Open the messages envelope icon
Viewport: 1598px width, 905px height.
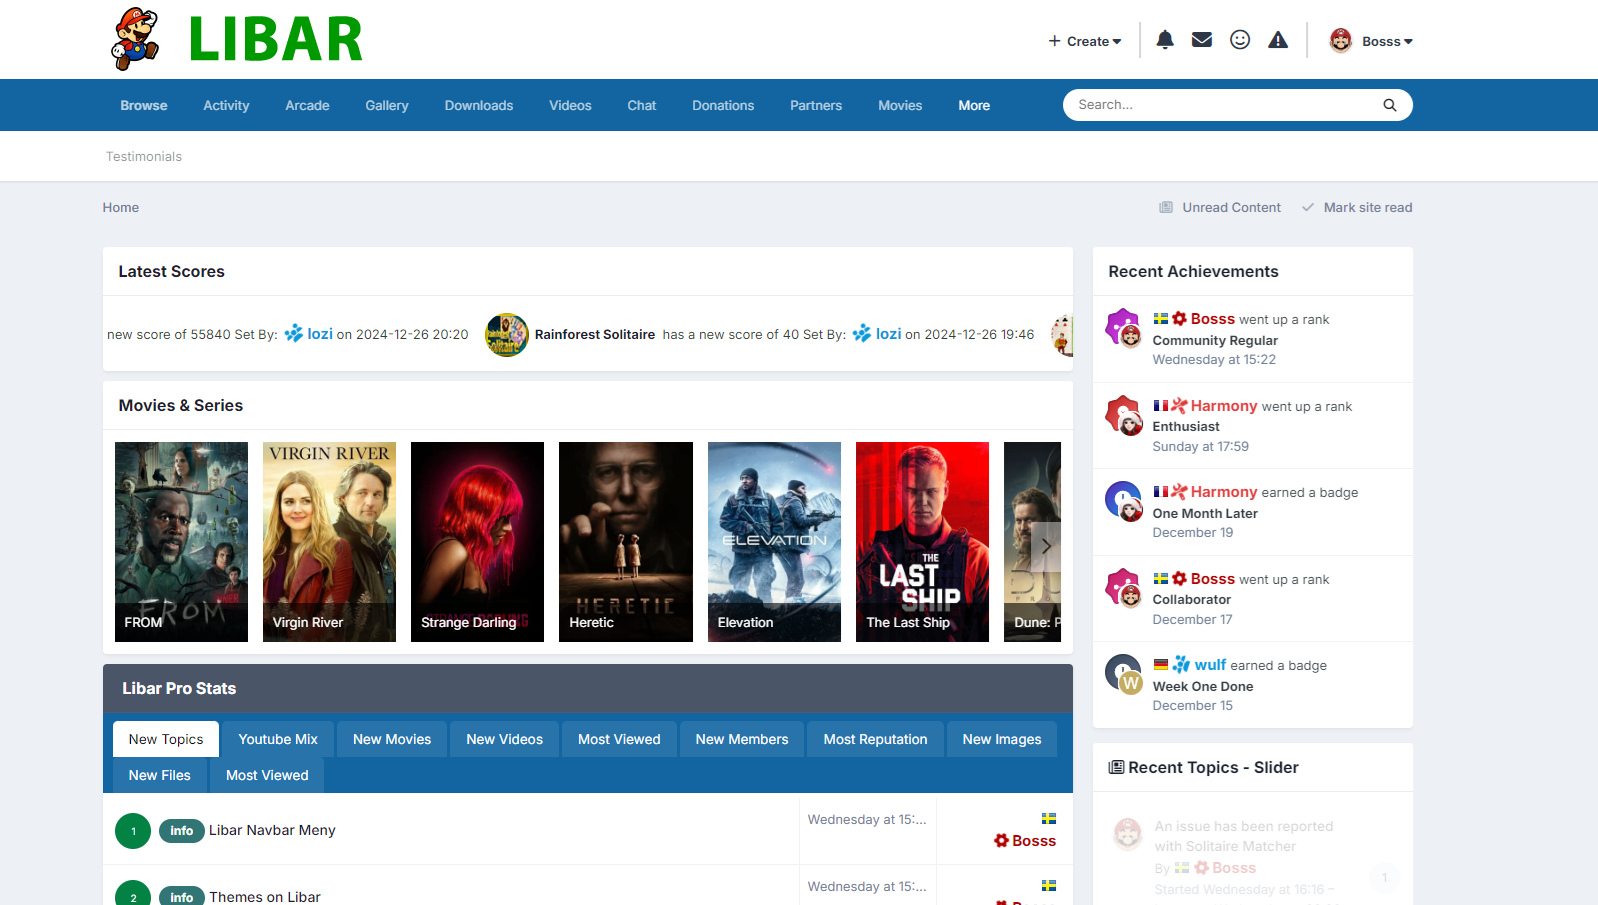pos(1202,40)
